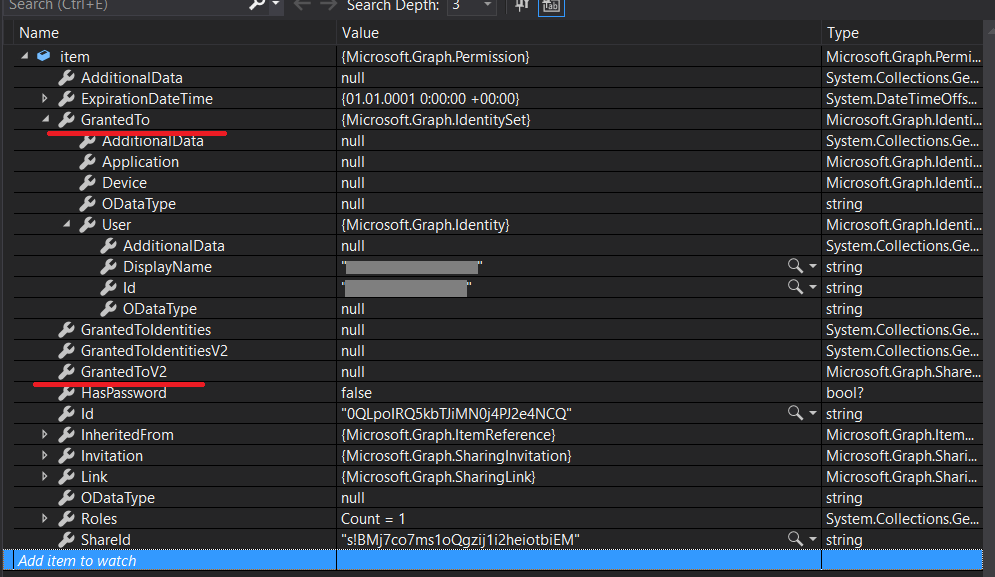The width and height of the screenshot is (995, 577).
Task: Click the wrench icon next to GrantedToIdentities
Action: click(x=66, y=329)
